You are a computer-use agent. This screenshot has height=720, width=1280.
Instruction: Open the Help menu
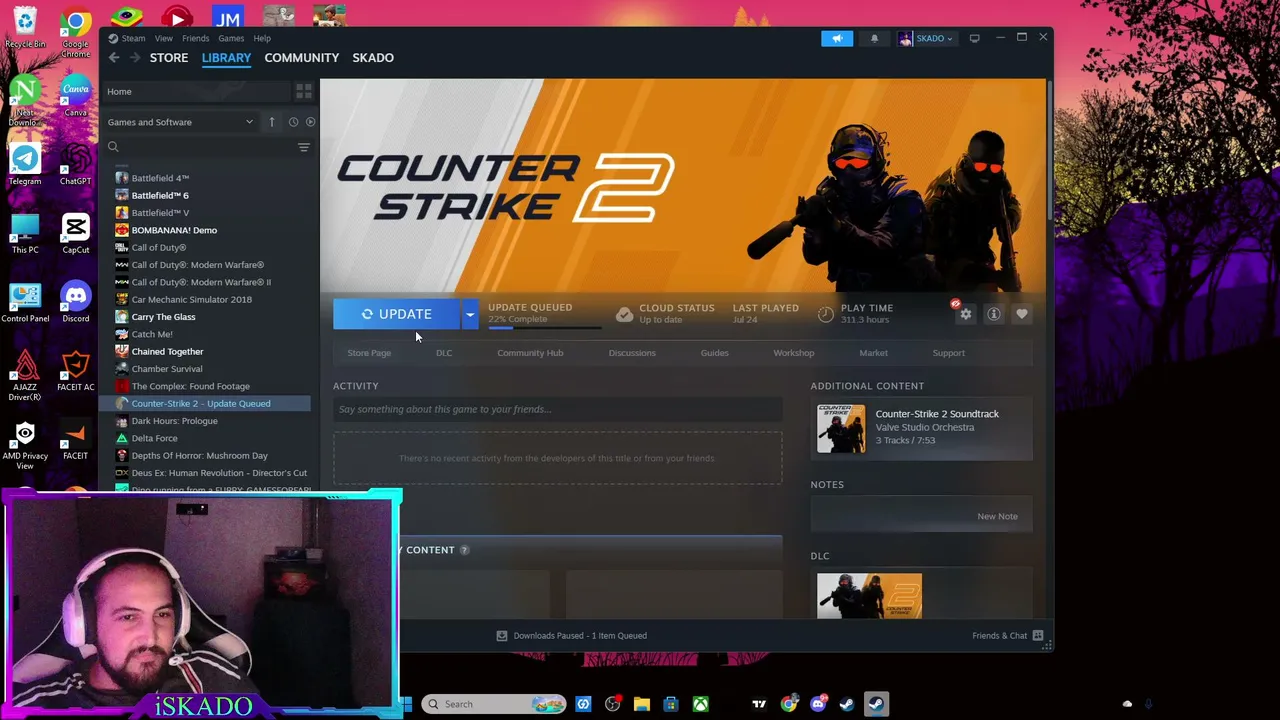click(262, 38)
